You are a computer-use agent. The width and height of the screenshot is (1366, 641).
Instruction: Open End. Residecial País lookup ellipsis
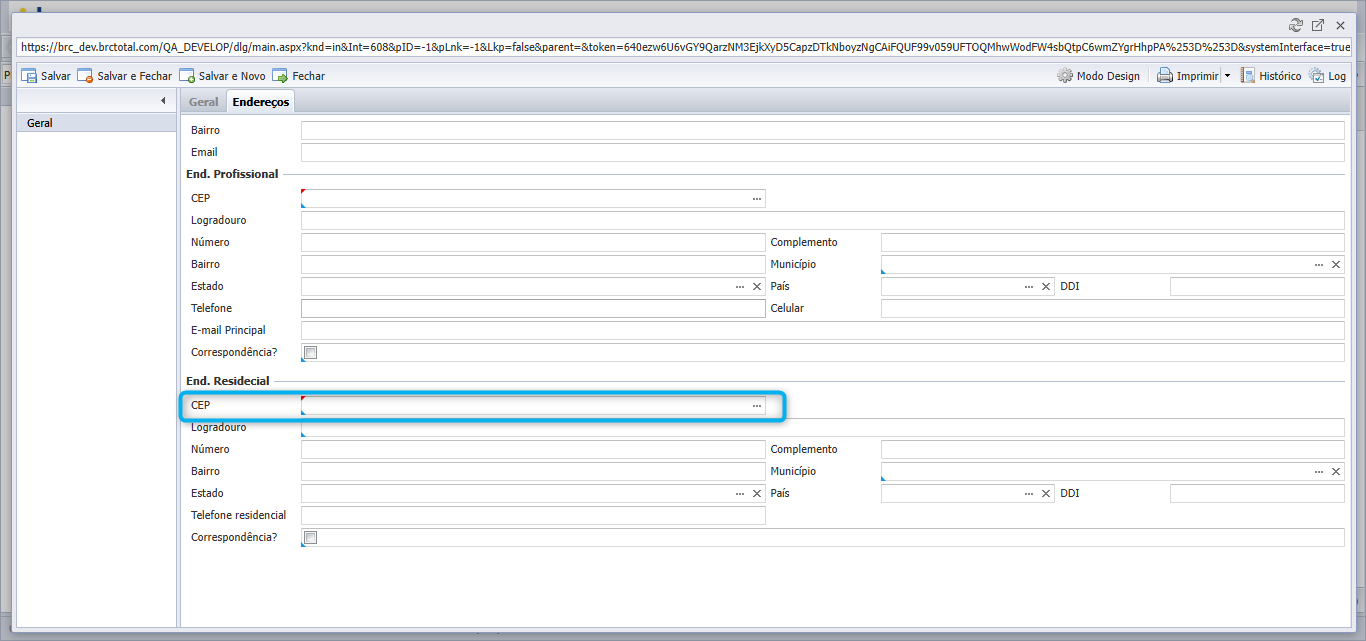coord(1028,493)
